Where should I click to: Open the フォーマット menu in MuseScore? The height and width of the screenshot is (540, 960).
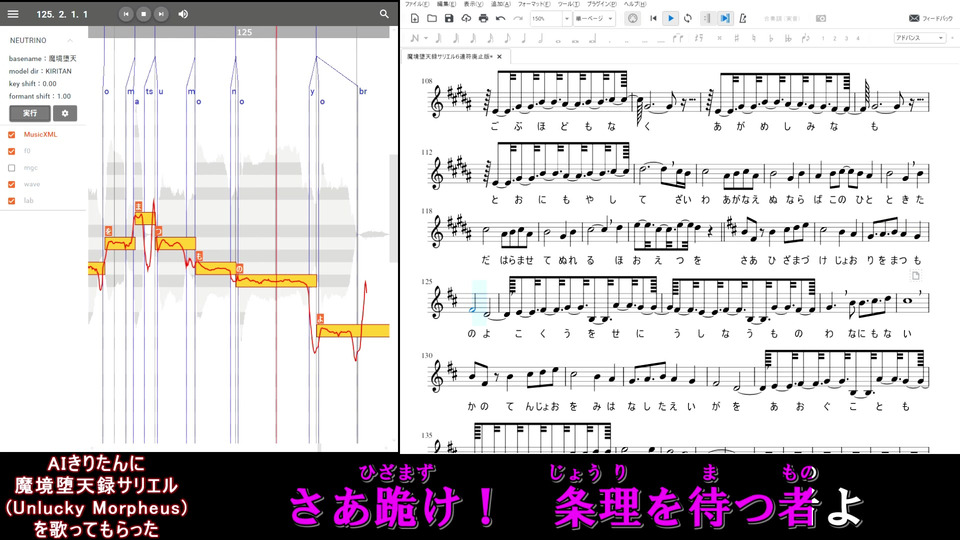click(534, 4)
